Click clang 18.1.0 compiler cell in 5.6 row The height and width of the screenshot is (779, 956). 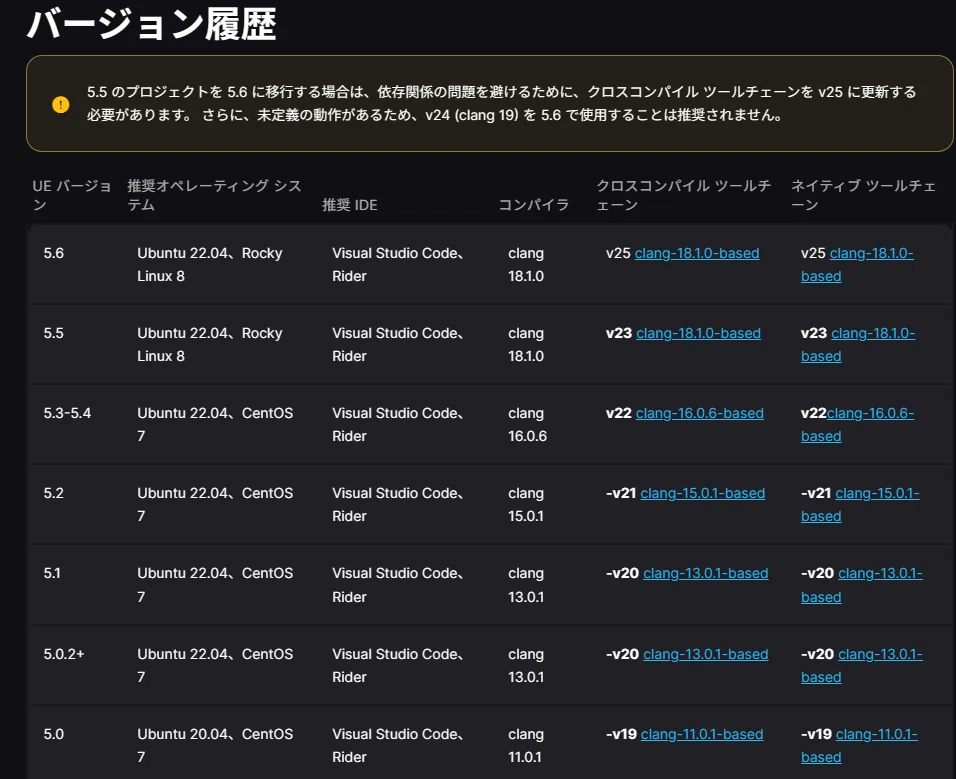[526, 265]
